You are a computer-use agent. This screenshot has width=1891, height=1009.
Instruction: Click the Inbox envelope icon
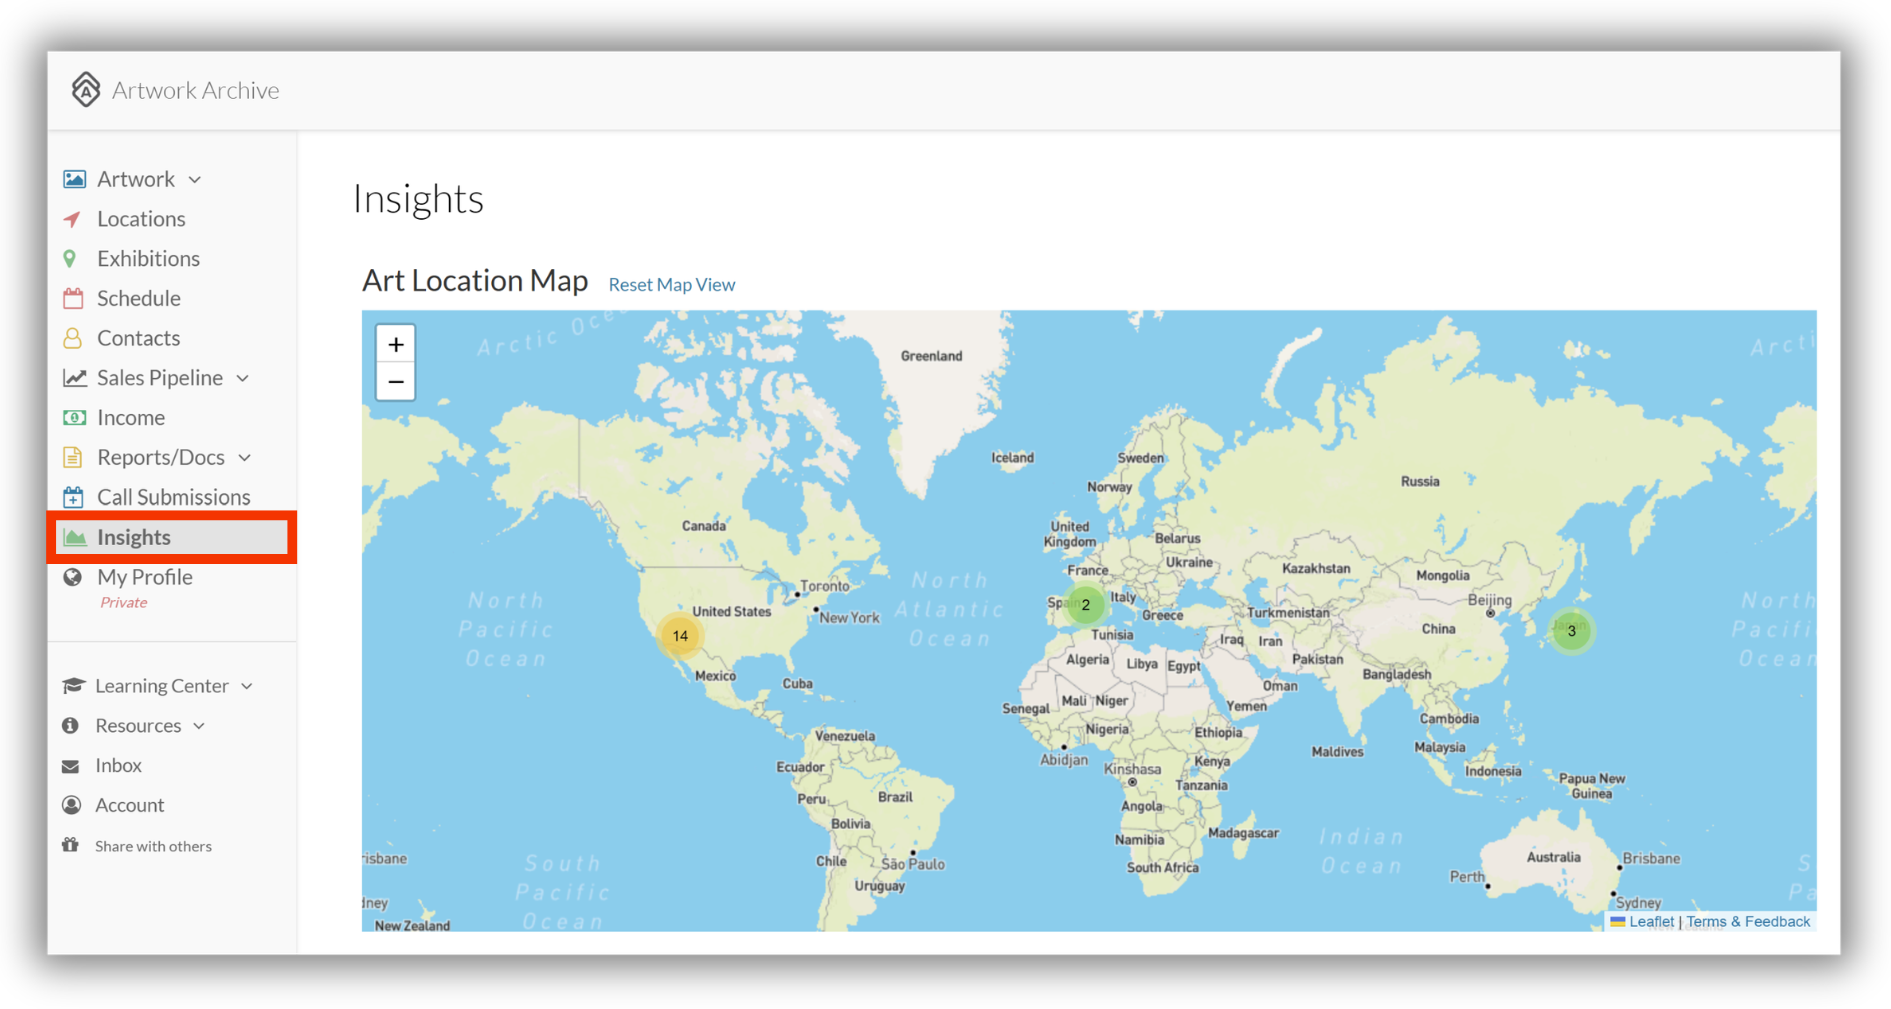pyautogui.click(x=71, y=766)
